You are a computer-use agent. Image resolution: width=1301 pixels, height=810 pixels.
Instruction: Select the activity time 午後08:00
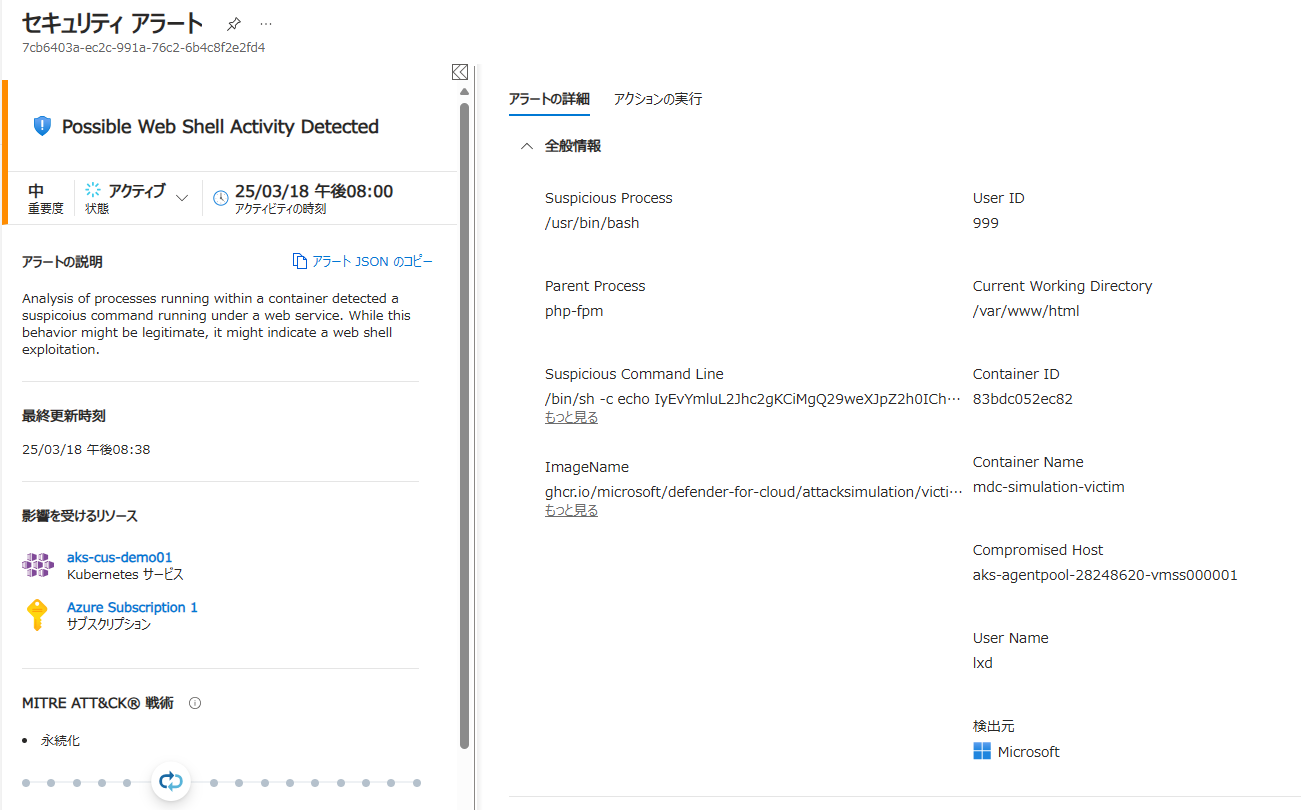314,191
